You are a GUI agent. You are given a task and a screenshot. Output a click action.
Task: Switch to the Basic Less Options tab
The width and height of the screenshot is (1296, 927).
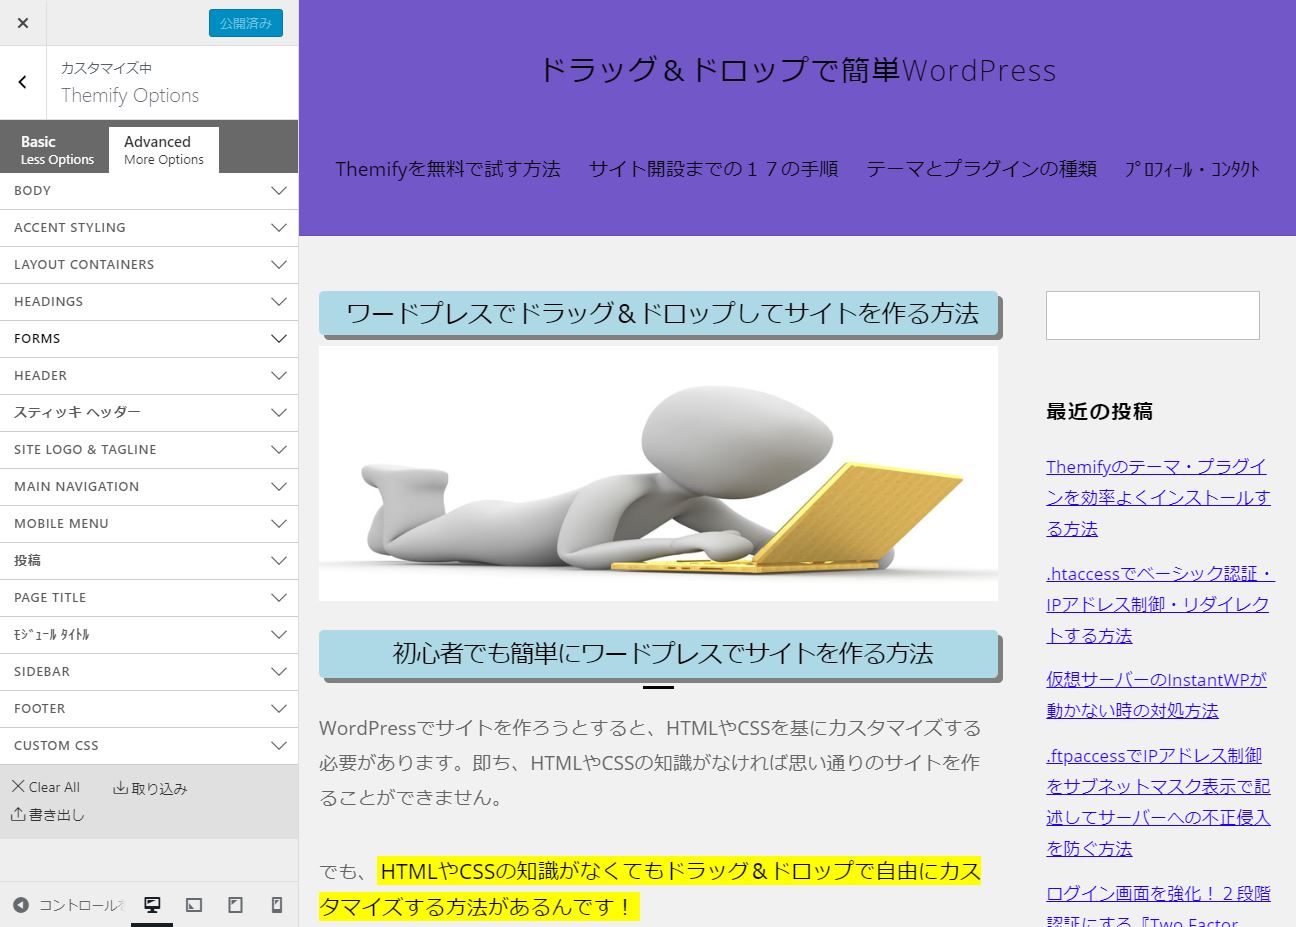coord(57,150)
